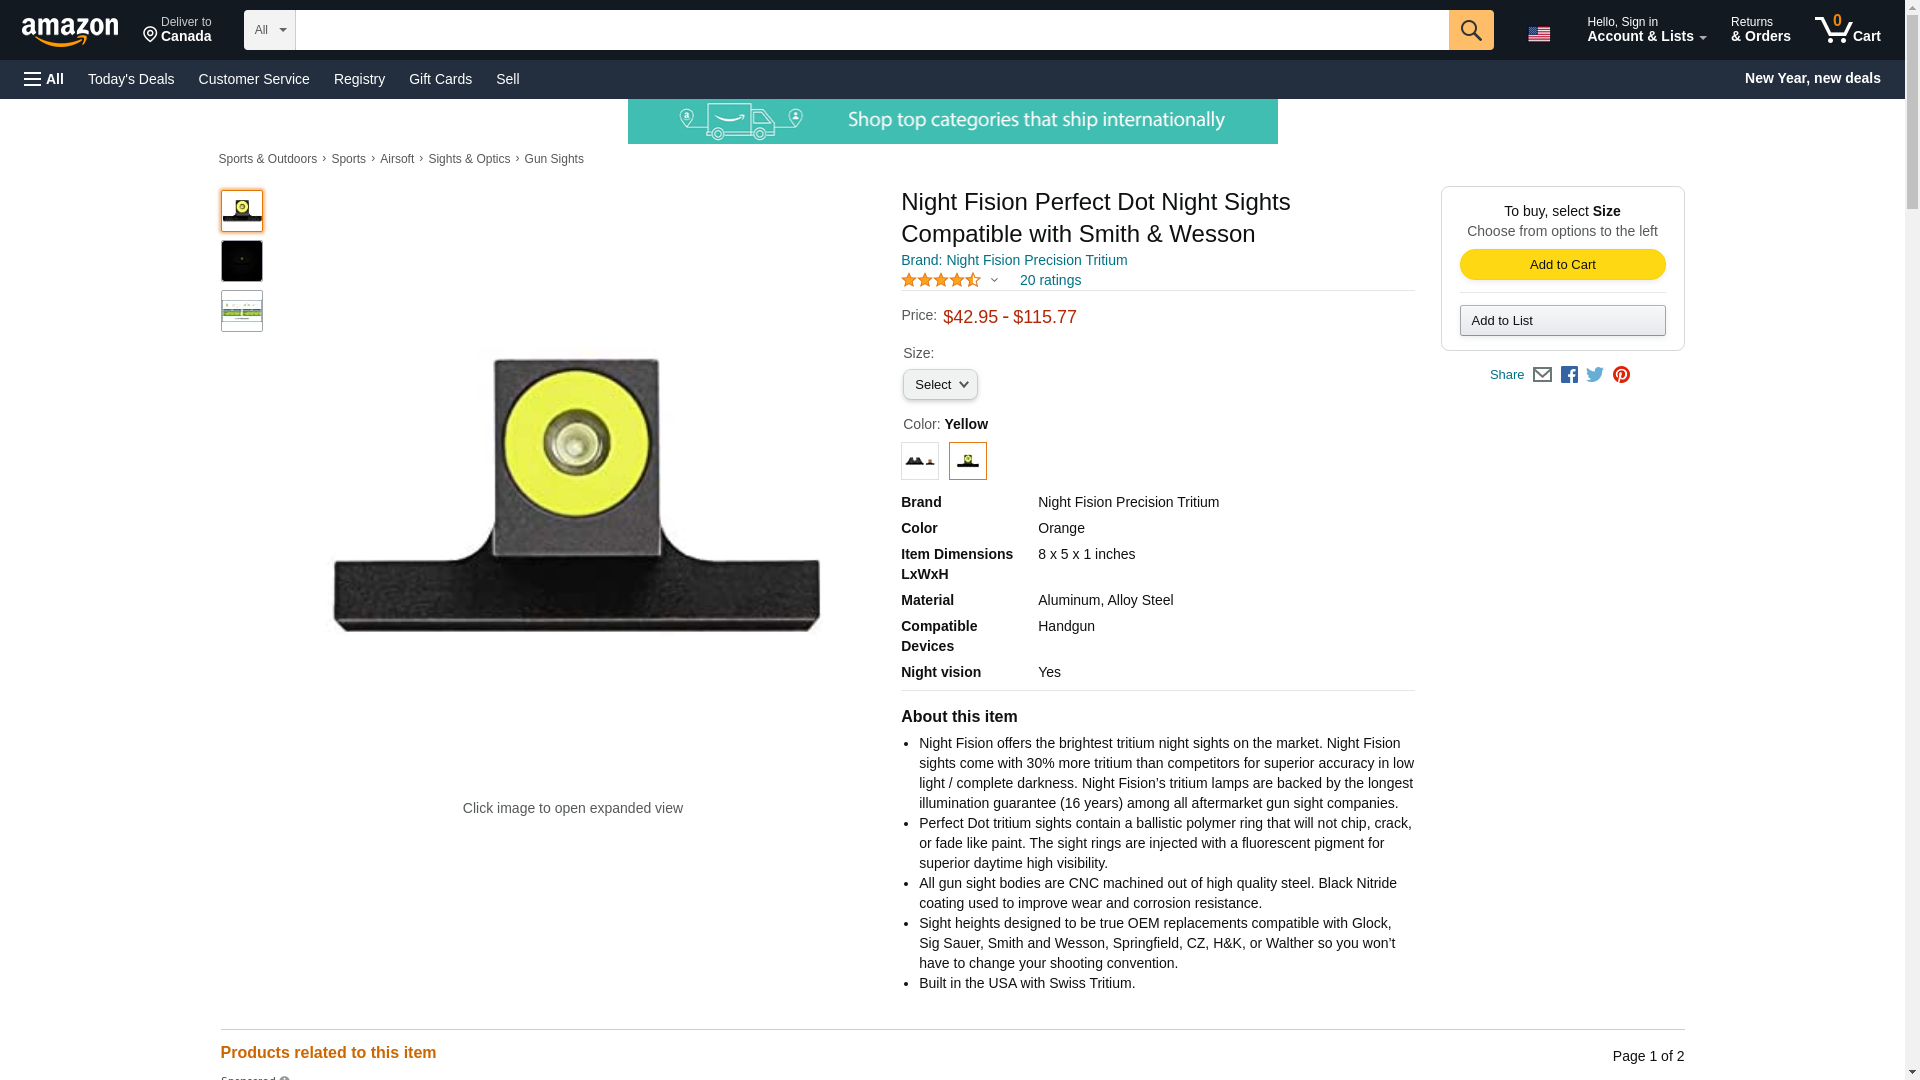
Task: Share on Facebook icon
Action: (x=1569, y=375)
